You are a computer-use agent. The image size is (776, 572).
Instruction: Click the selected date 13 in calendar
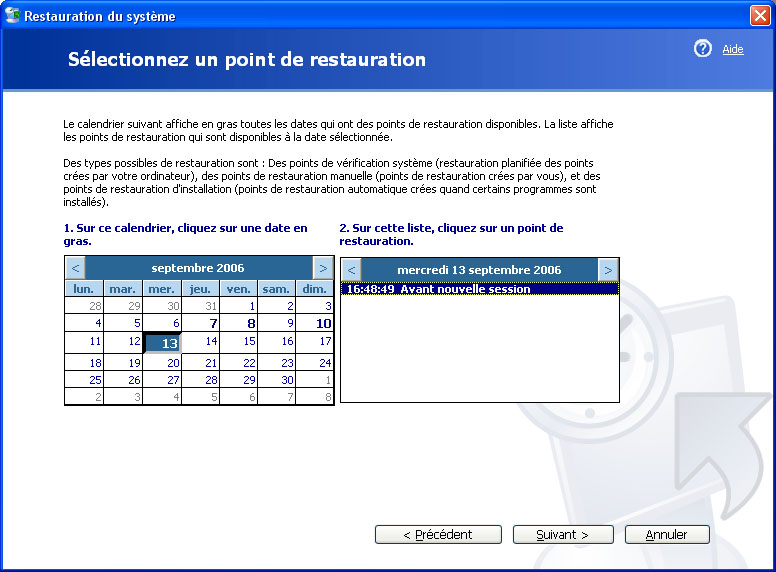pyautogui.click(x=162, y=343)
